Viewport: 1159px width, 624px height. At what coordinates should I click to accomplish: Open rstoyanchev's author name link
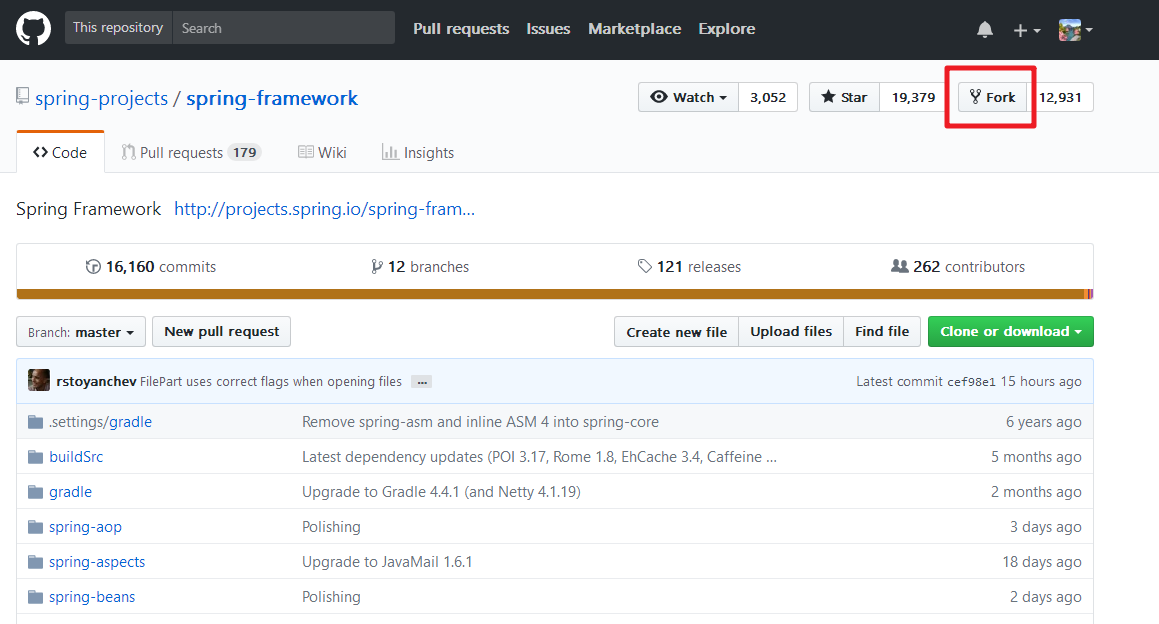[x=96, y=381]
